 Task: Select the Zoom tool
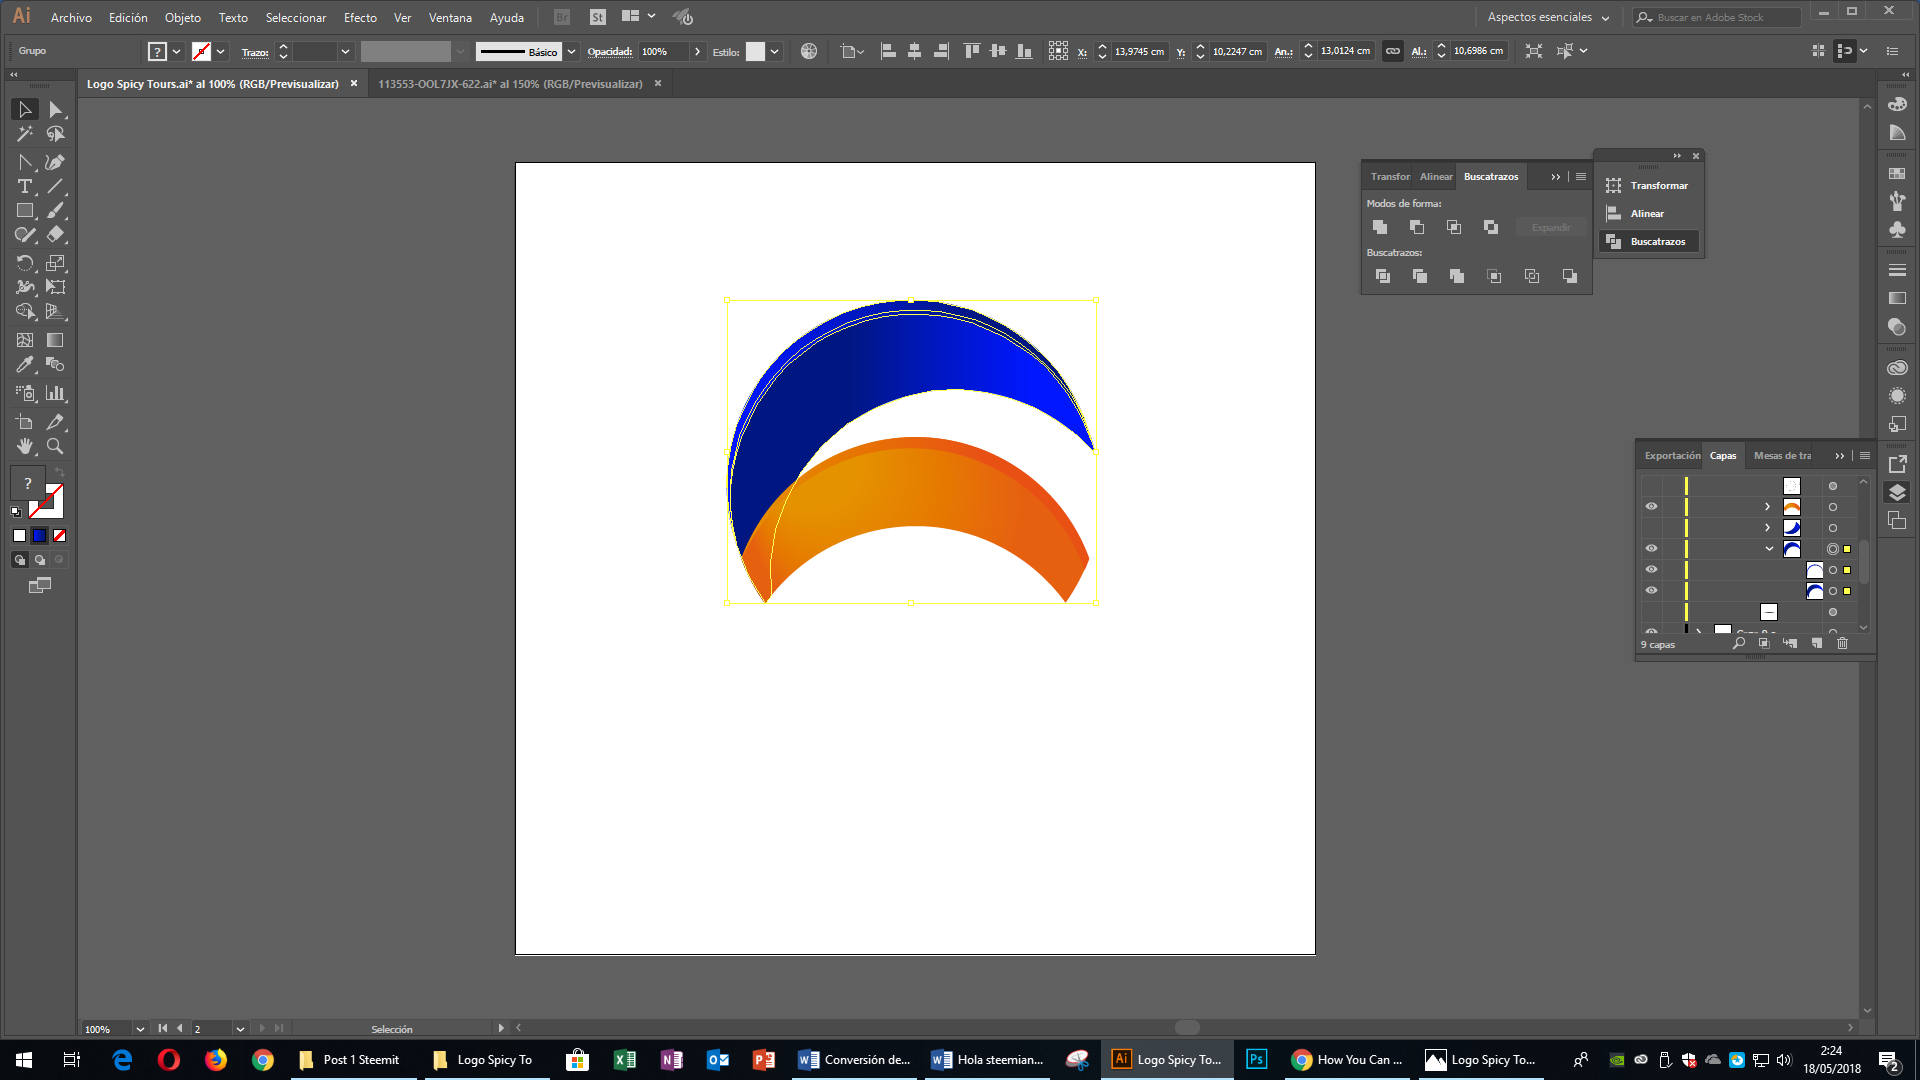56,446
